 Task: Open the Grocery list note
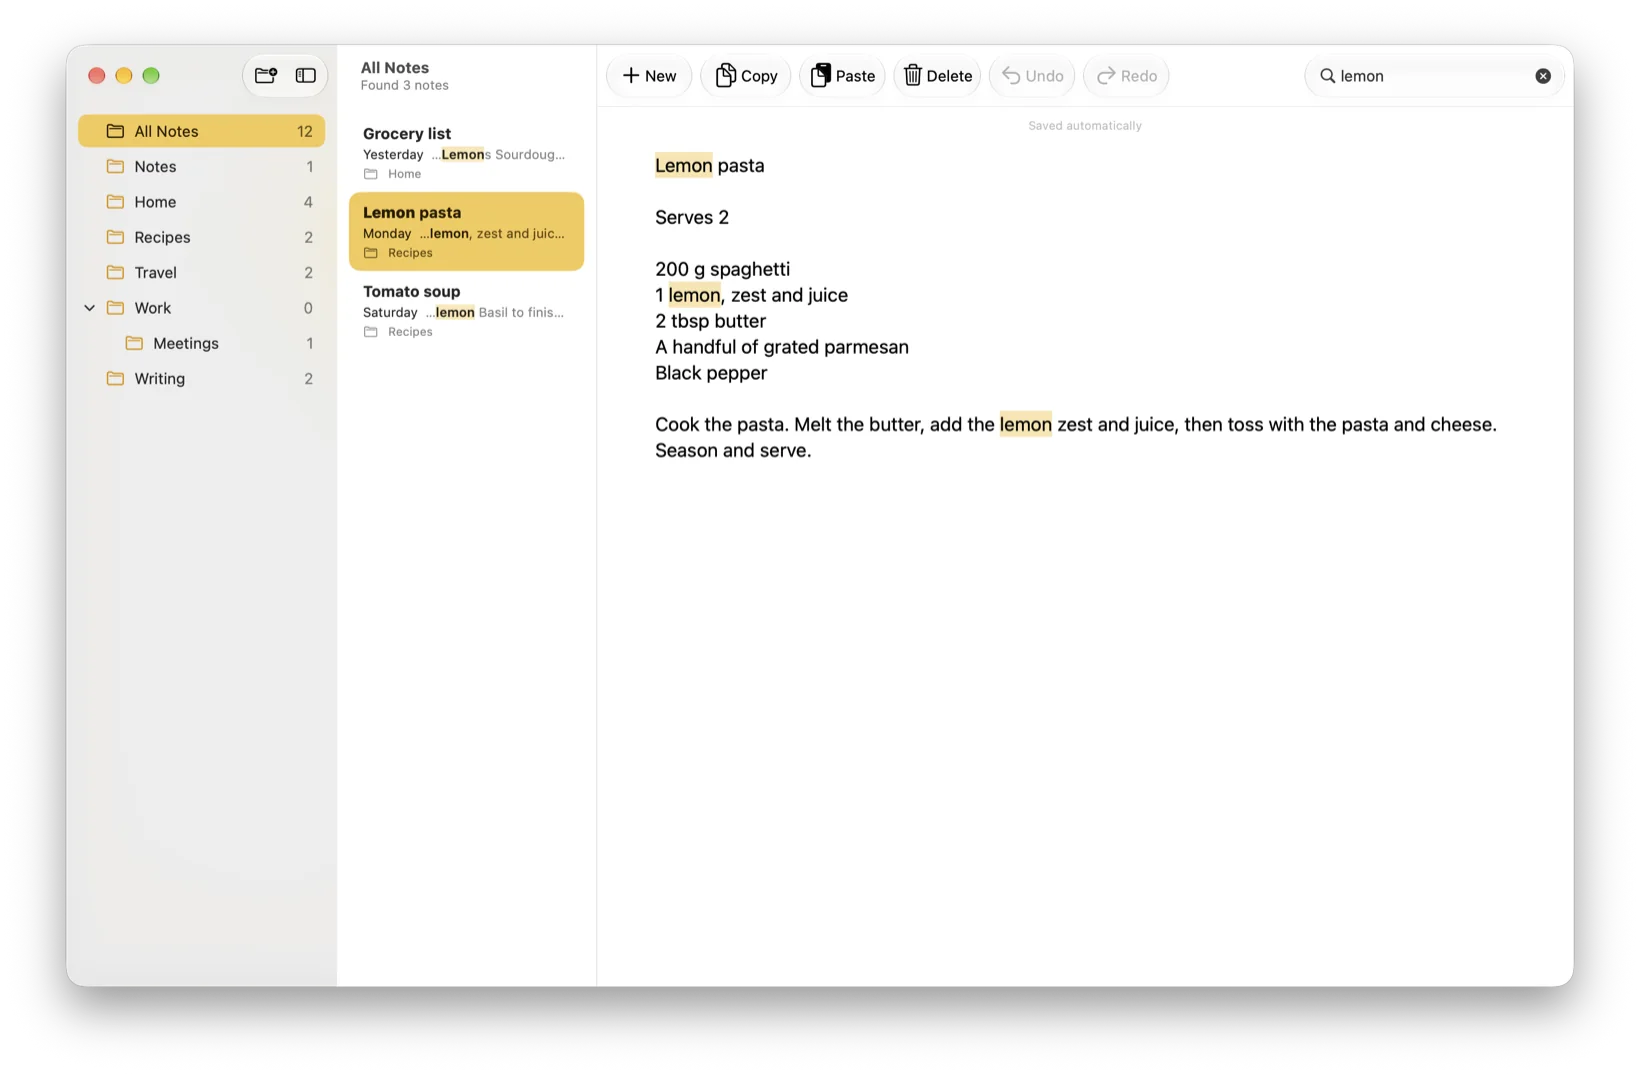(466, 153)
